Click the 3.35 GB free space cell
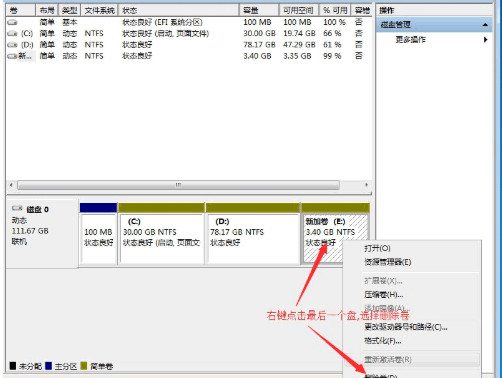 297,56
